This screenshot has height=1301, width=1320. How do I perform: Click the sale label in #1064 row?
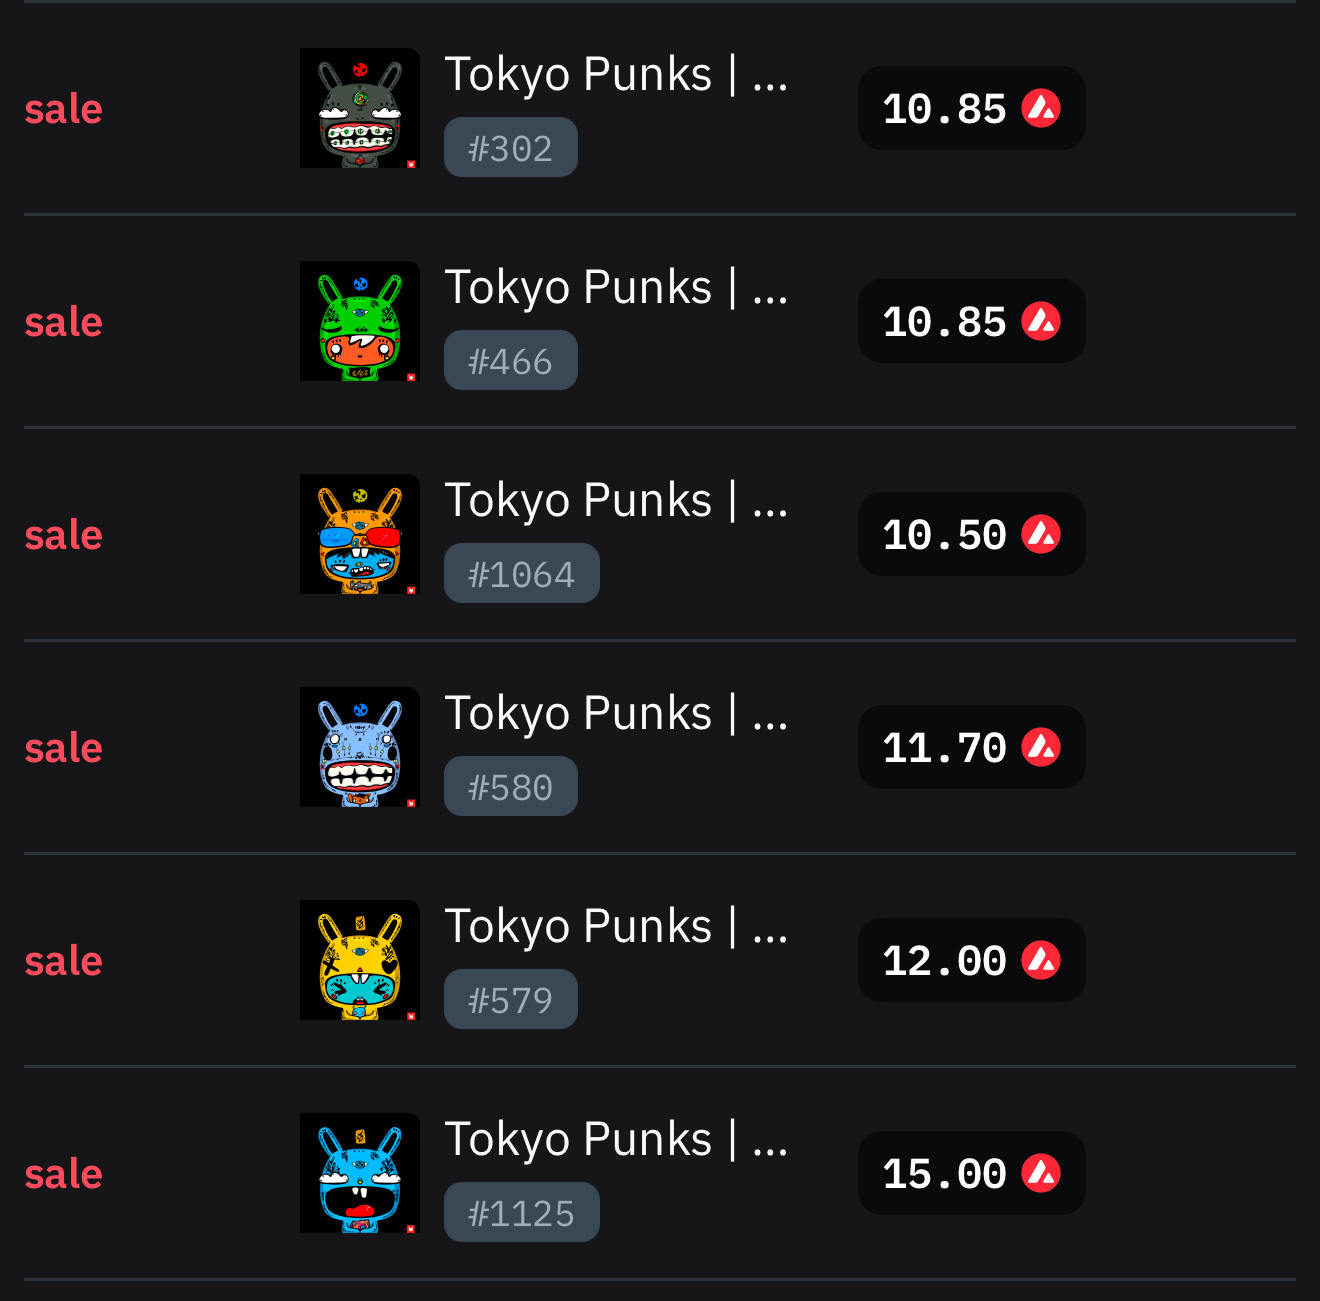tap(64, 535)
